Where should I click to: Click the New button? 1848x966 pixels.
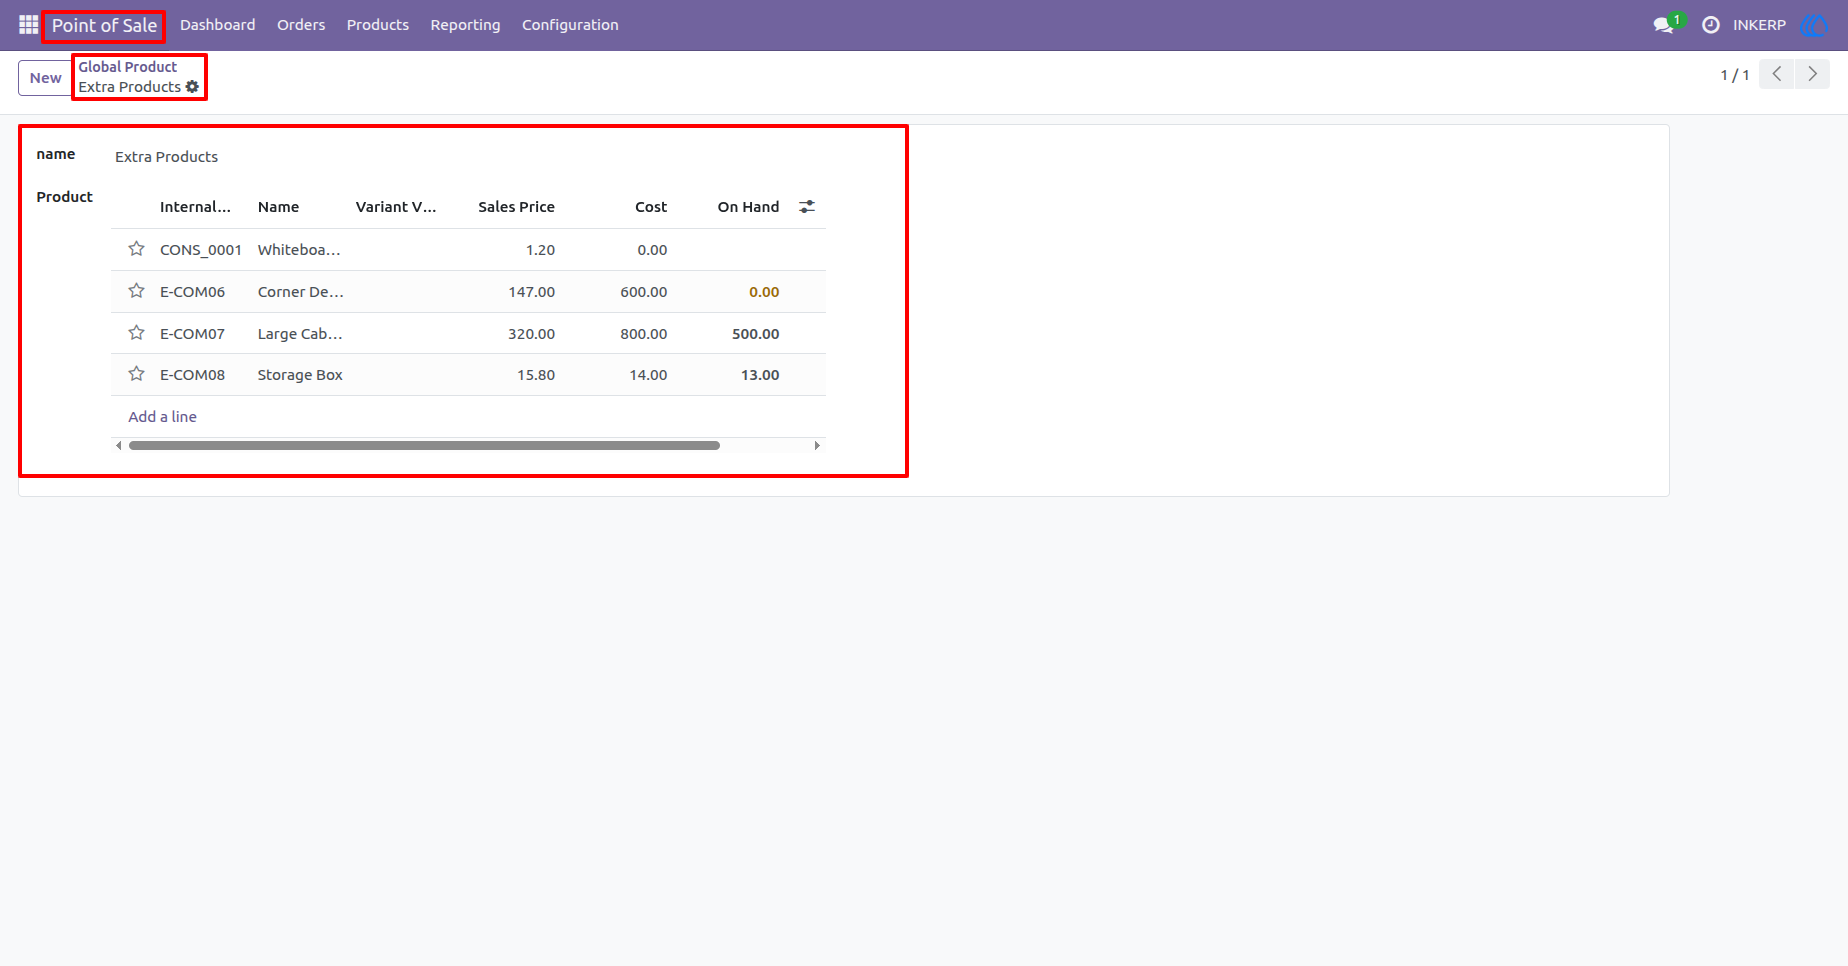point(45,78)
